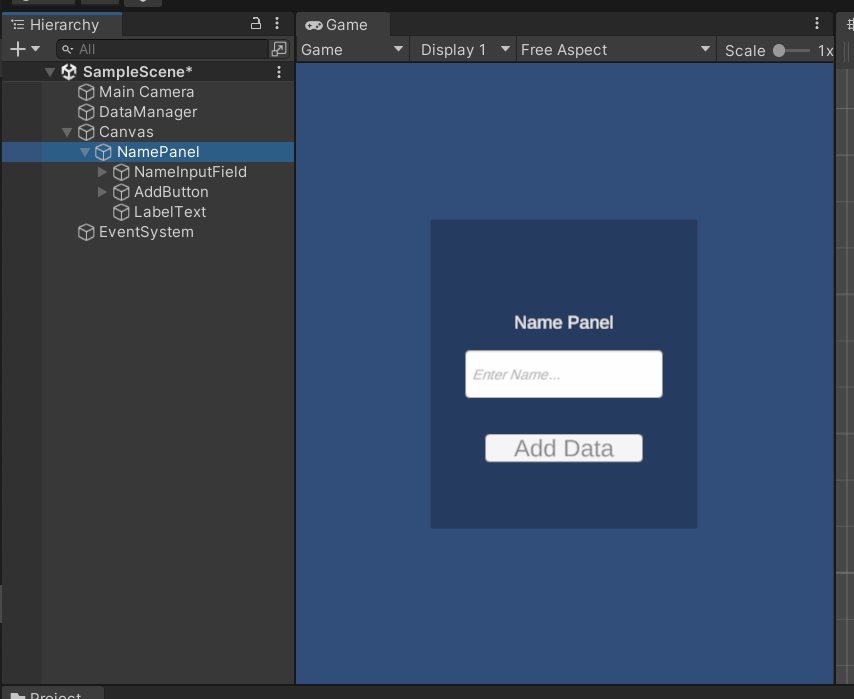Screen dimensions: 854x699
Task: Open the SampleScene context menu icon
Action: coord(279,71)
